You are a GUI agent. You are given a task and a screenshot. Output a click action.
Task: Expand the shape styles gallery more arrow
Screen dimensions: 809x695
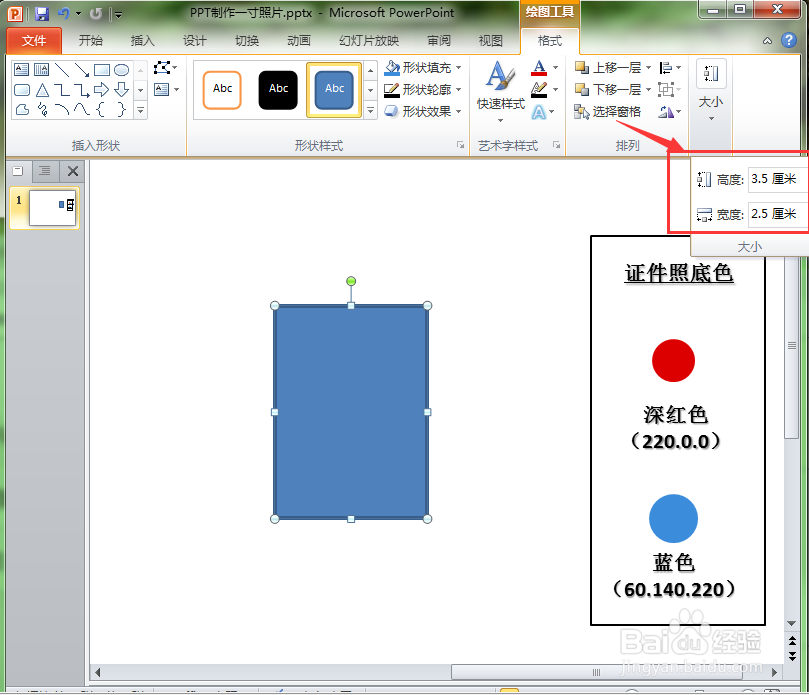point(370,110)
